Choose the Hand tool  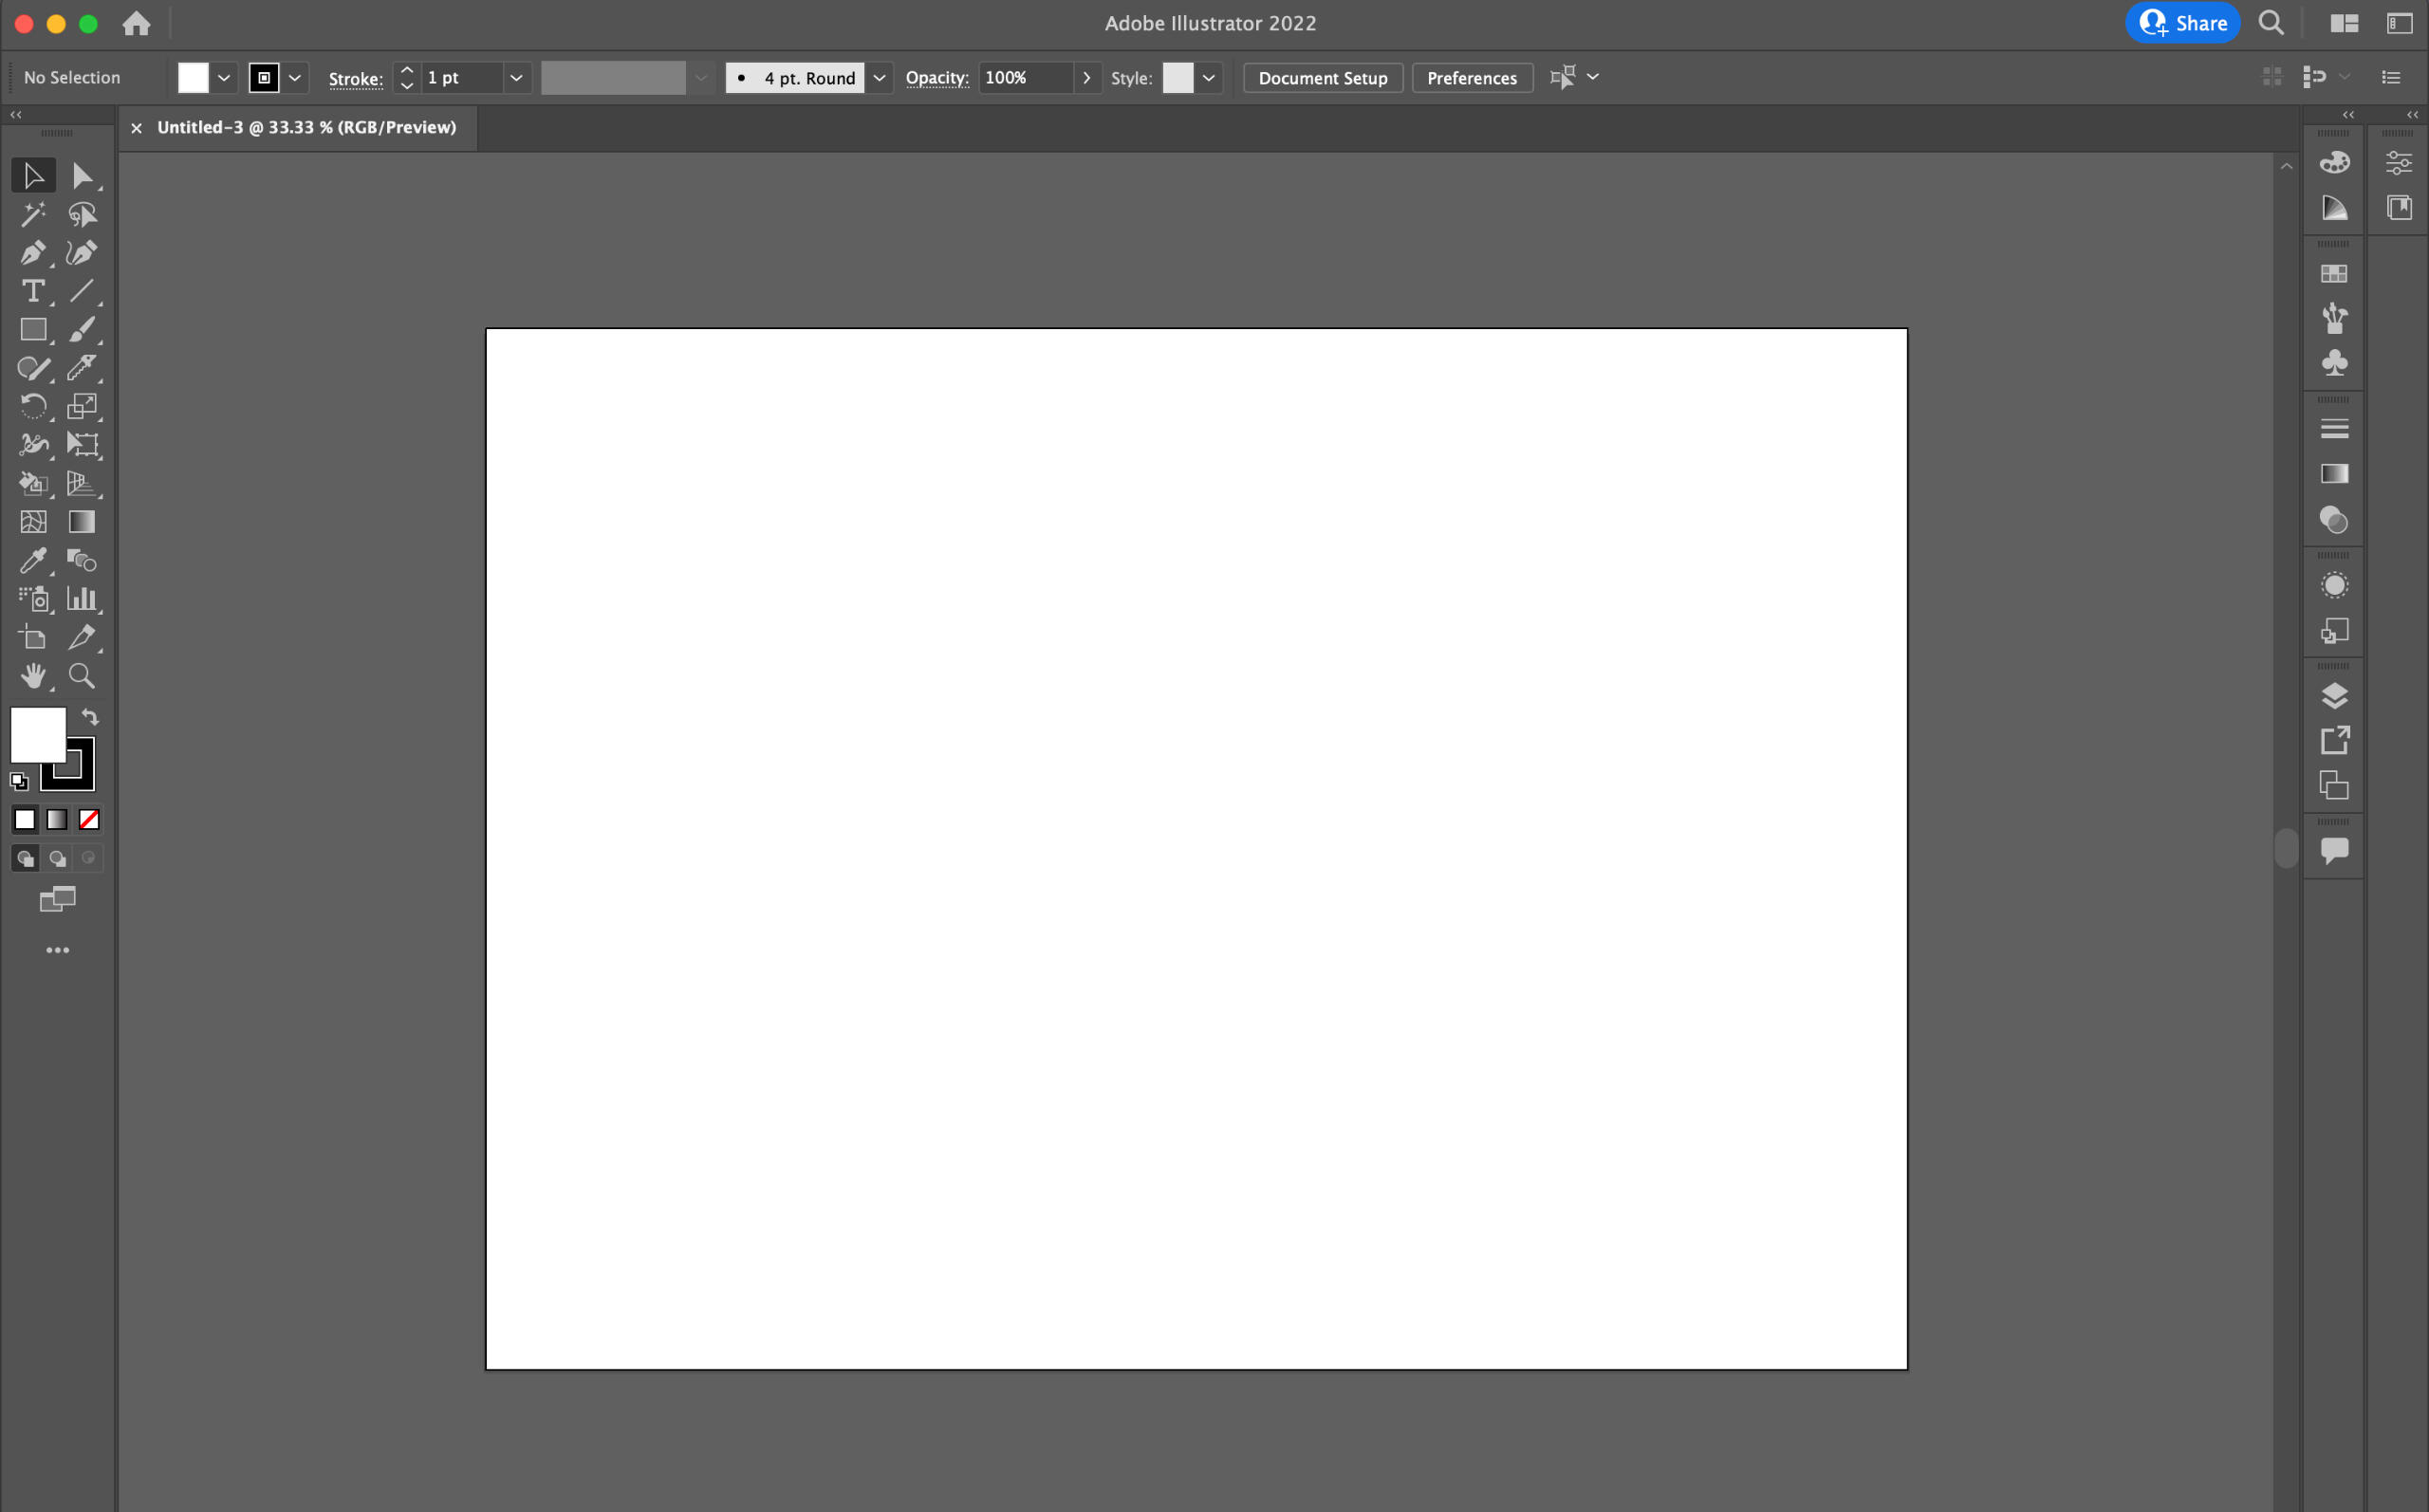32,676
